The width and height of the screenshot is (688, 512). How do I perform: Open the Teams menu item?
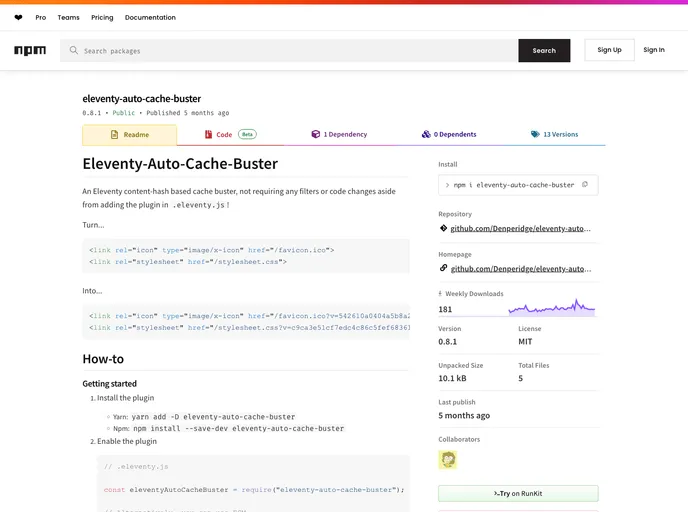(x=68, y=18)
